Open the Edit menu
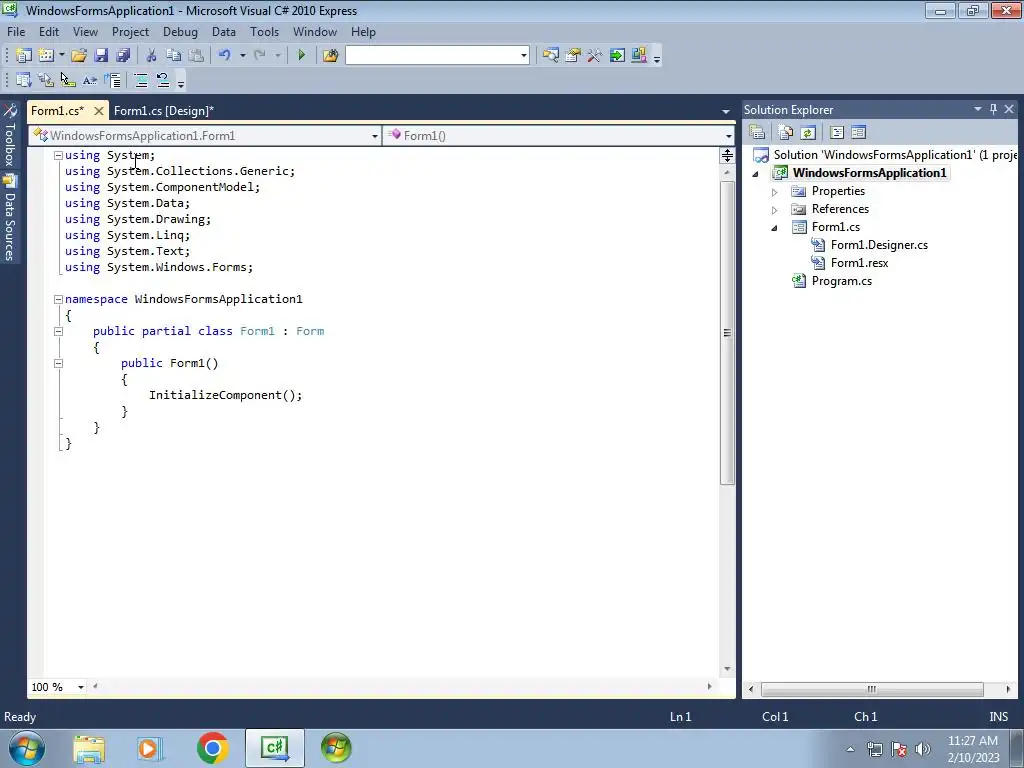The width and height of the screenshot is (1024, 768). click(49, 32)
